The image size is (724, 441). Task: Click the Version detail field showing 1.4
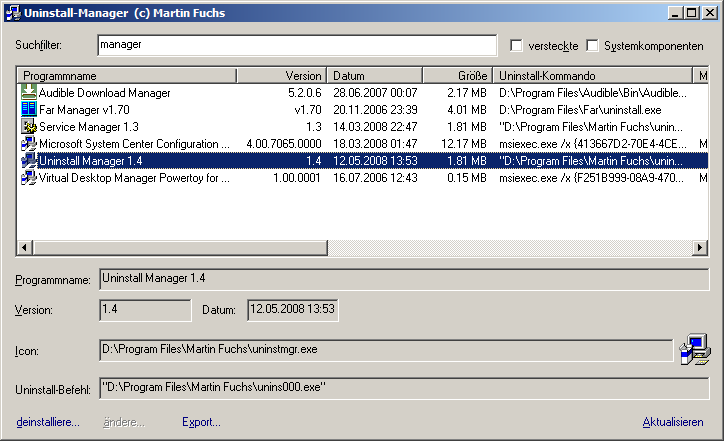pyautogui.click(x=145, y=310)
